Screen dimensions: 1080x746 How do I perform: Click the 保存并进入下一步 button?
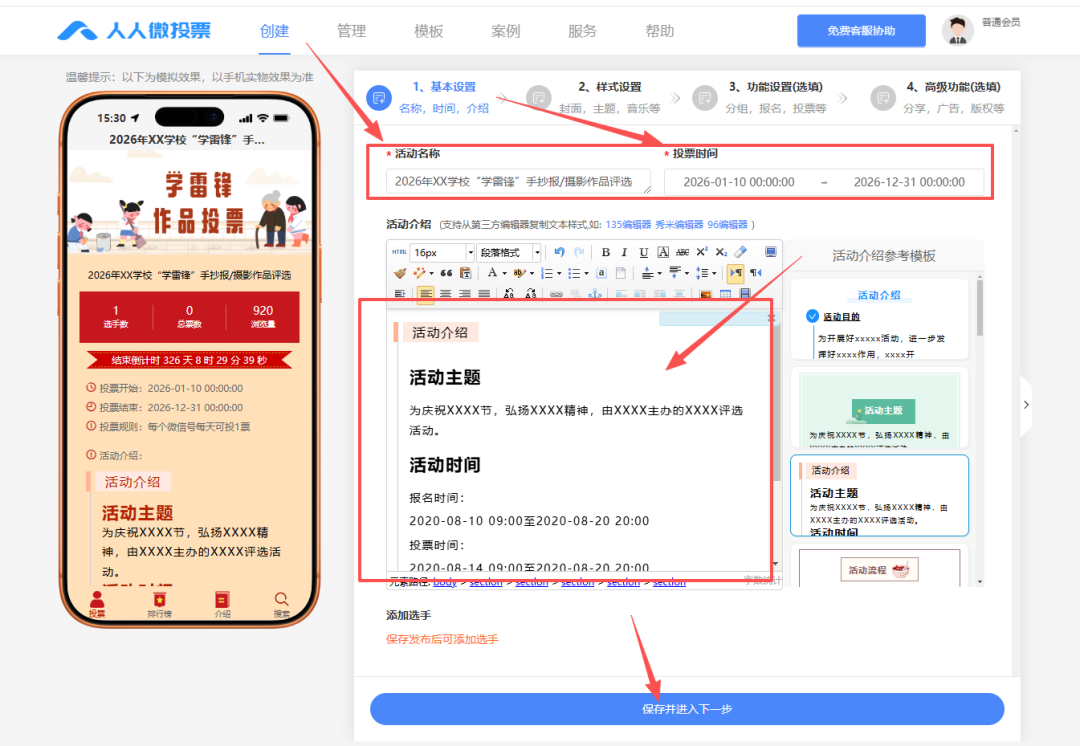(687, 709)
